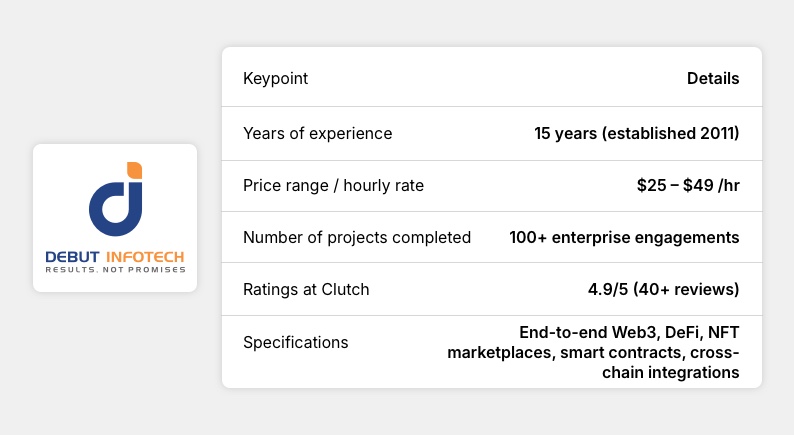794x435 pixels.
Task: Select the Keypoint column header
Action: (276, 79)
